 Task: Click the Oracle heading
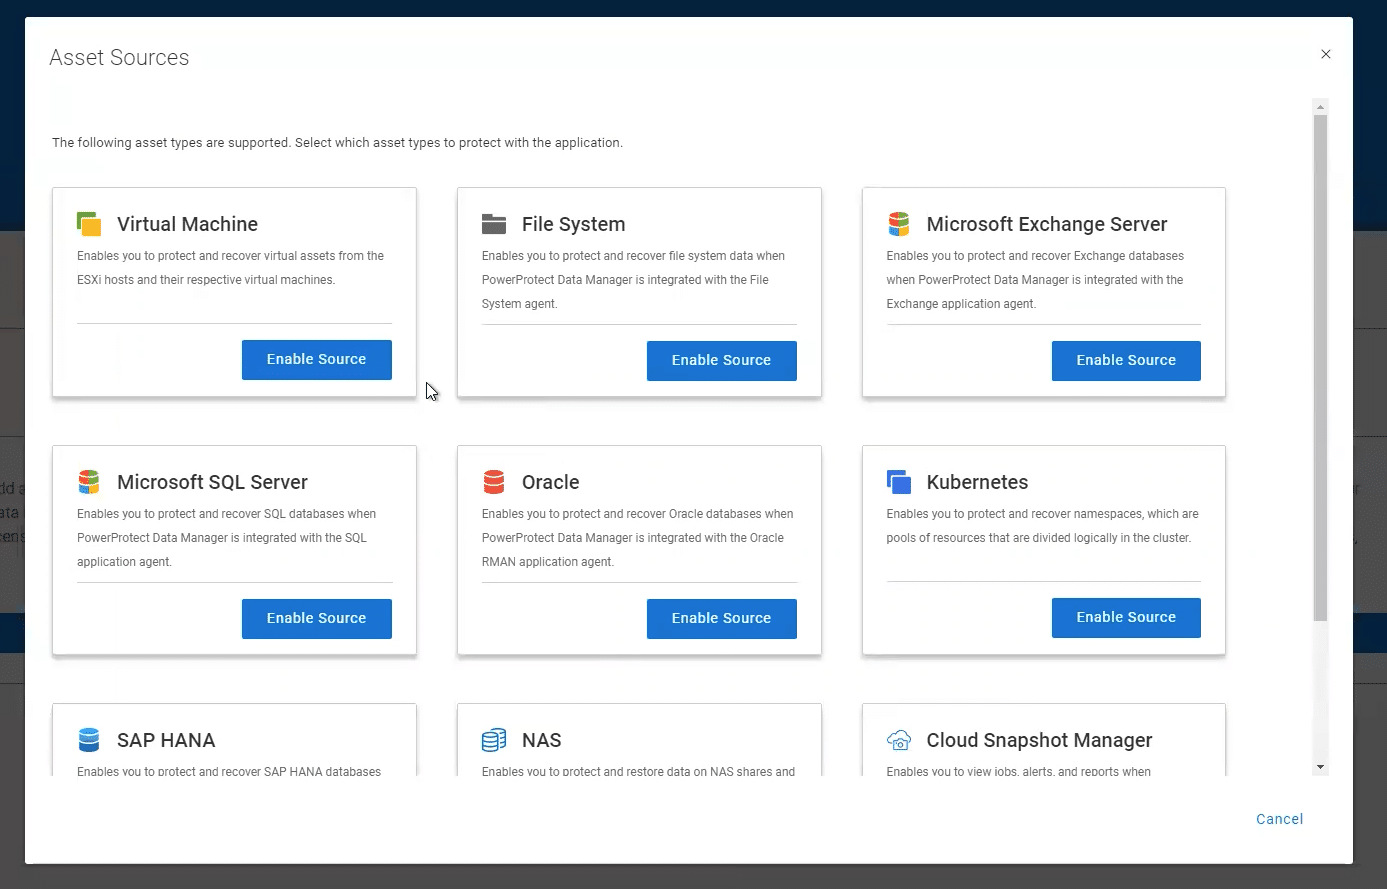(x=551, y=482)
